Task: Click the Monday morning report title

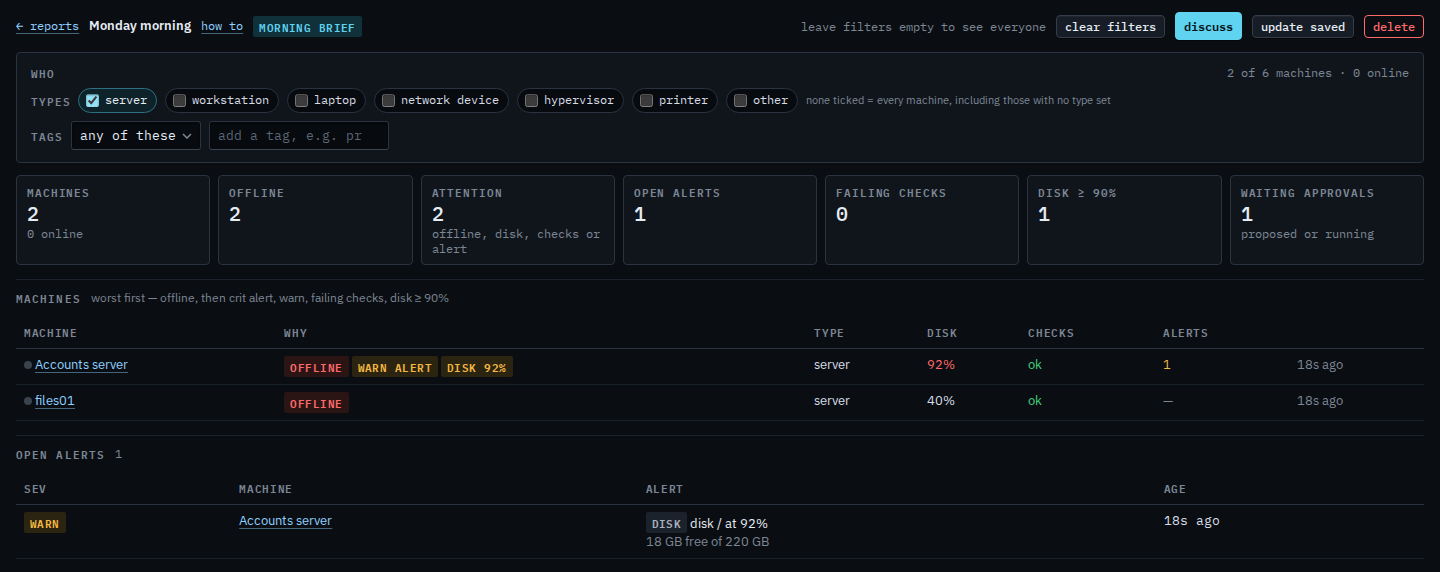Action: point(140,26)
